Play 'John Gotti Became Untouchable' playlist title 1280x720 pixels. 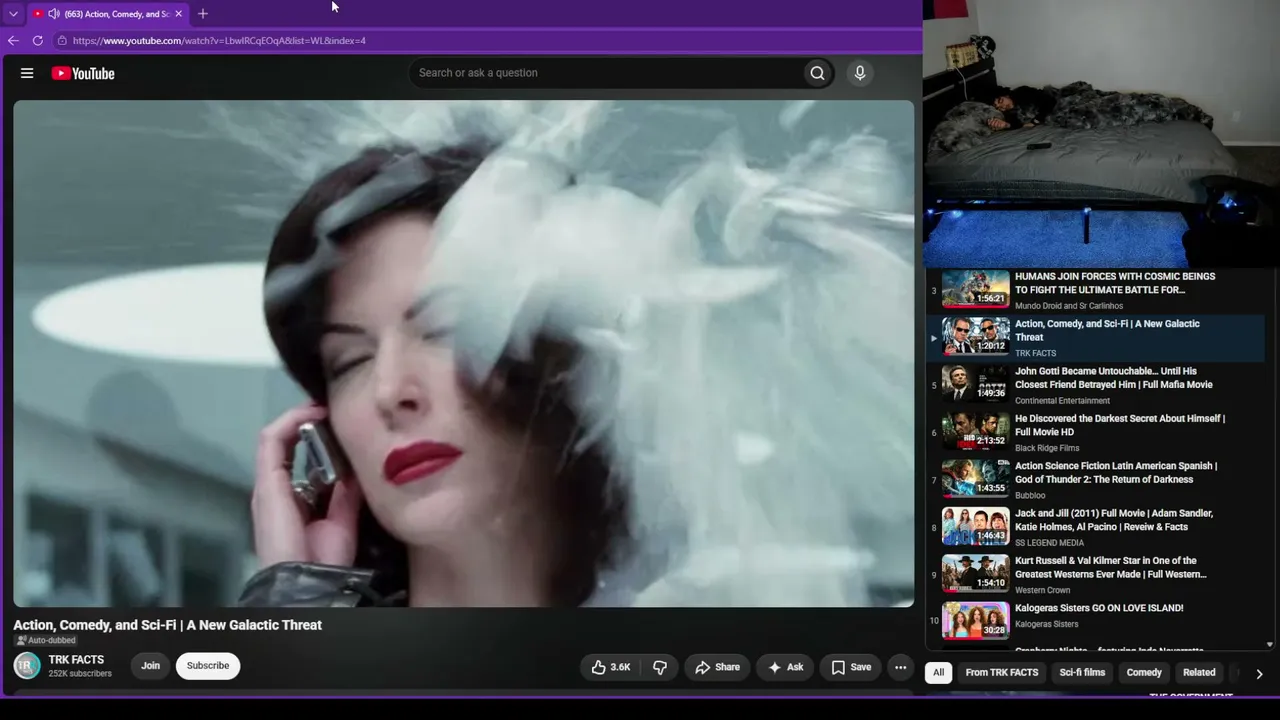tap(1116, 378)
